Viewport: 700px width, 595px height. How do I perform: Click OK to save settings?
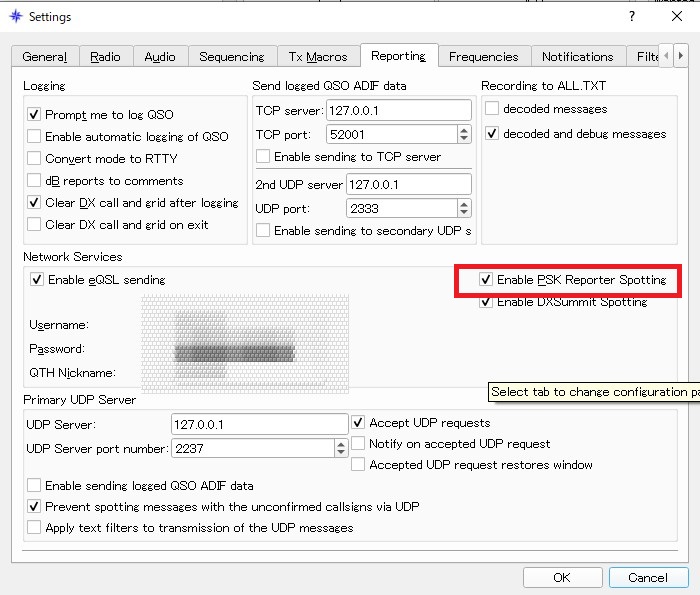[562, 578]
